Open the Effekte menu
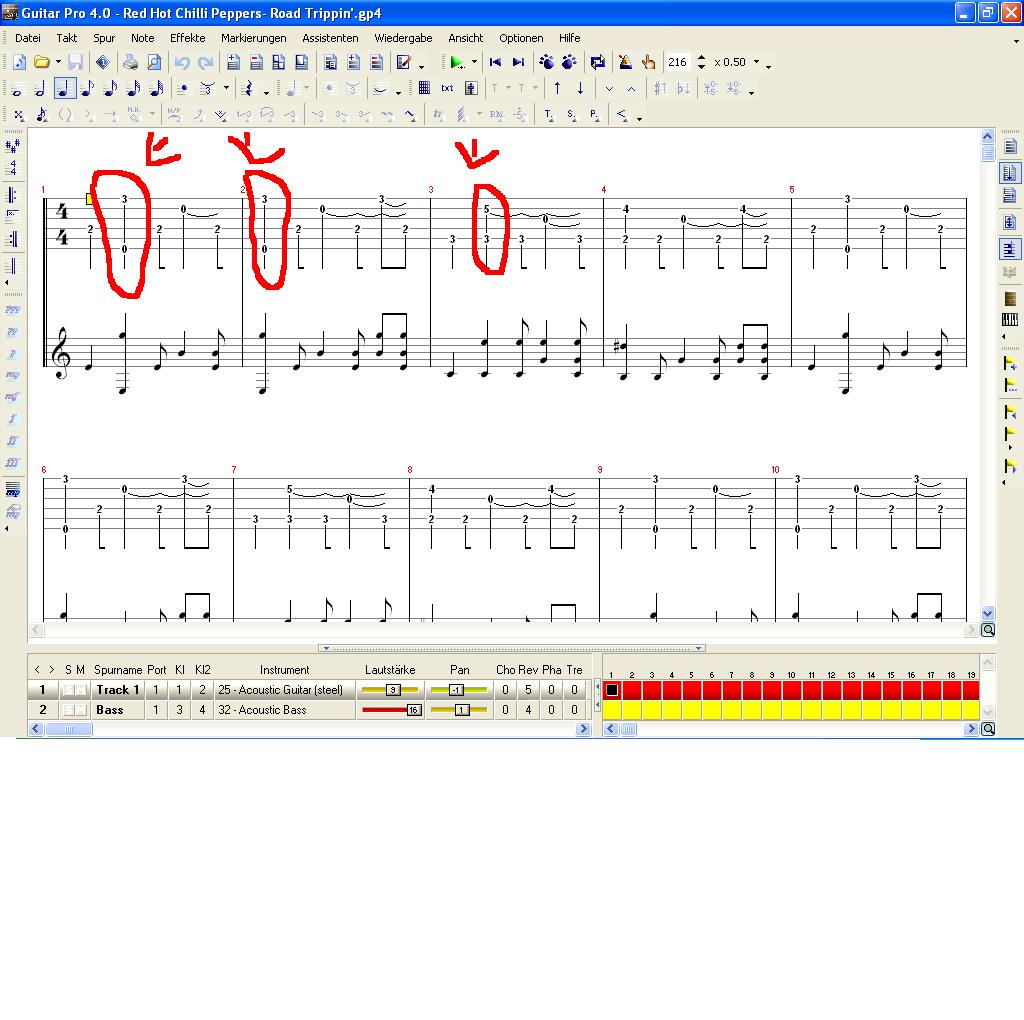The height and width of the screenshot is (1020, 1024). [187, 38]
